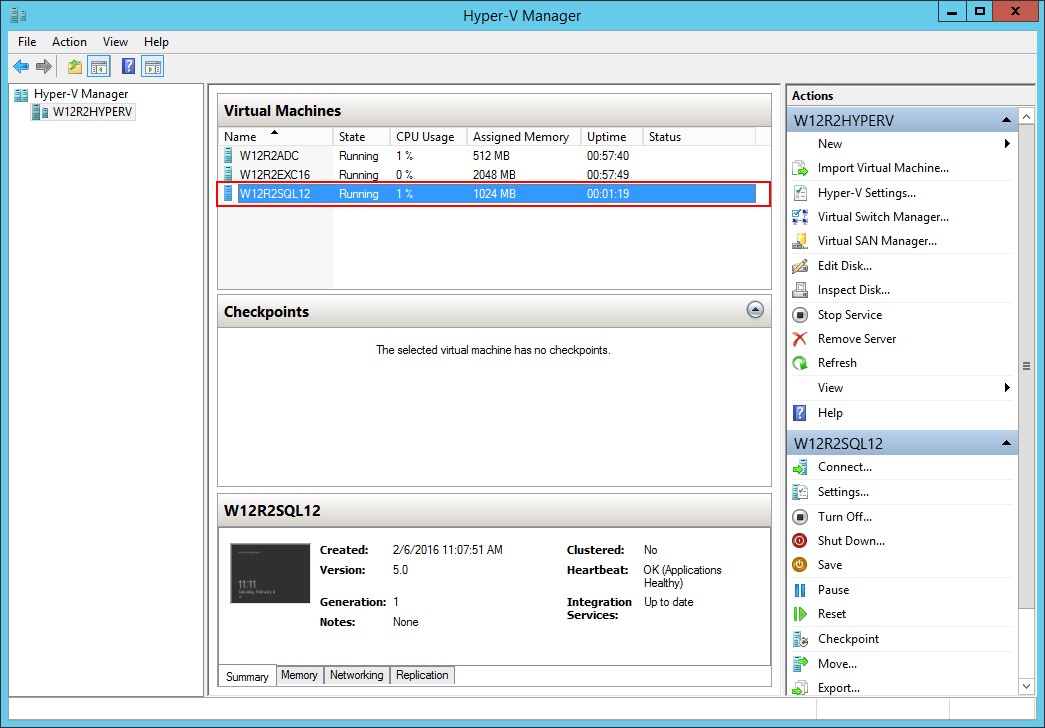Viewport: 1045px width, 728px height.
Task: Click the orange Save icon
Action: tap(800, 565)
